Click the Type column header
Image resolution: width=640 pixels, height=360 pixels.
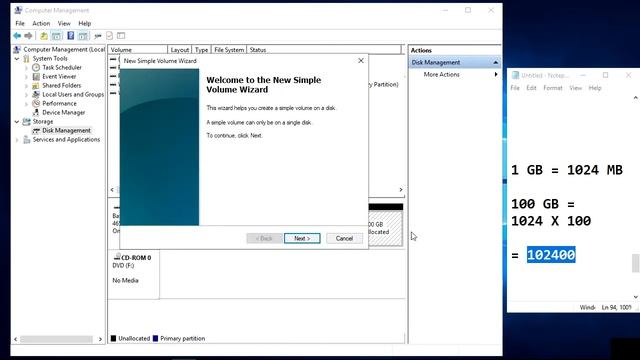pos(202,50)
